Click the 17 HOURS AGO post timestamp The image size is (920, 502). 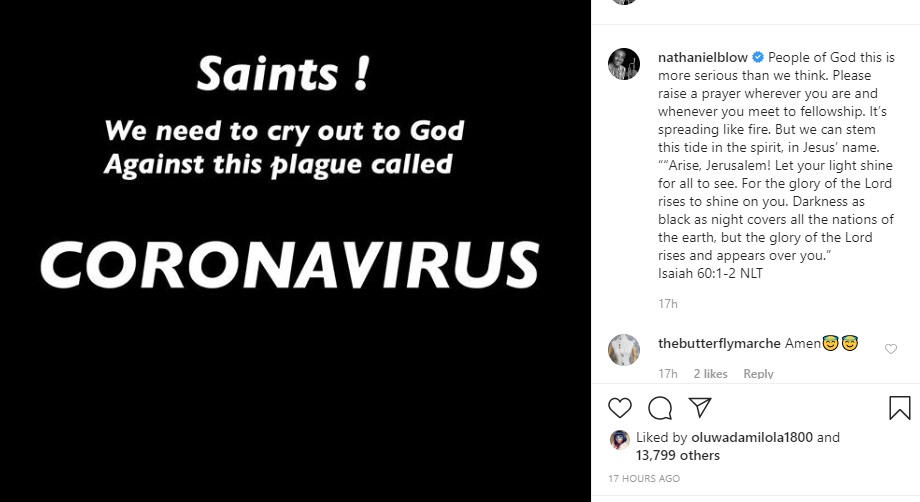644,479
